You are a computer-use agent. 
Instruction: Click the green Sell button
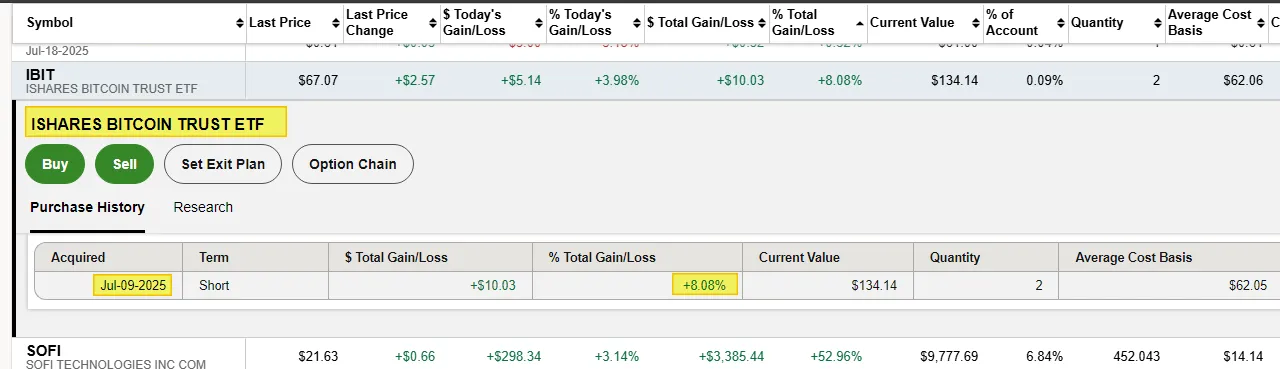pyautogui.click(x=124, y=164)
